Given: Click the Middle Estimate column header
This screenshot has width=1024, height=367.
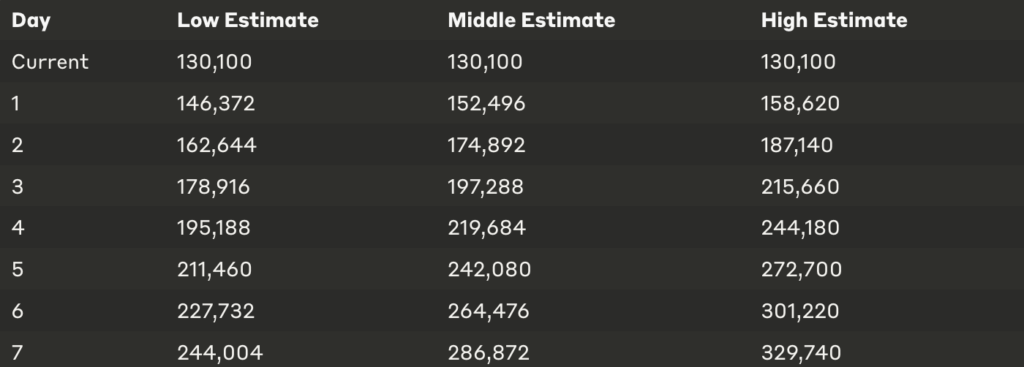Looking at the screenshot, I should tap(531, 20).
